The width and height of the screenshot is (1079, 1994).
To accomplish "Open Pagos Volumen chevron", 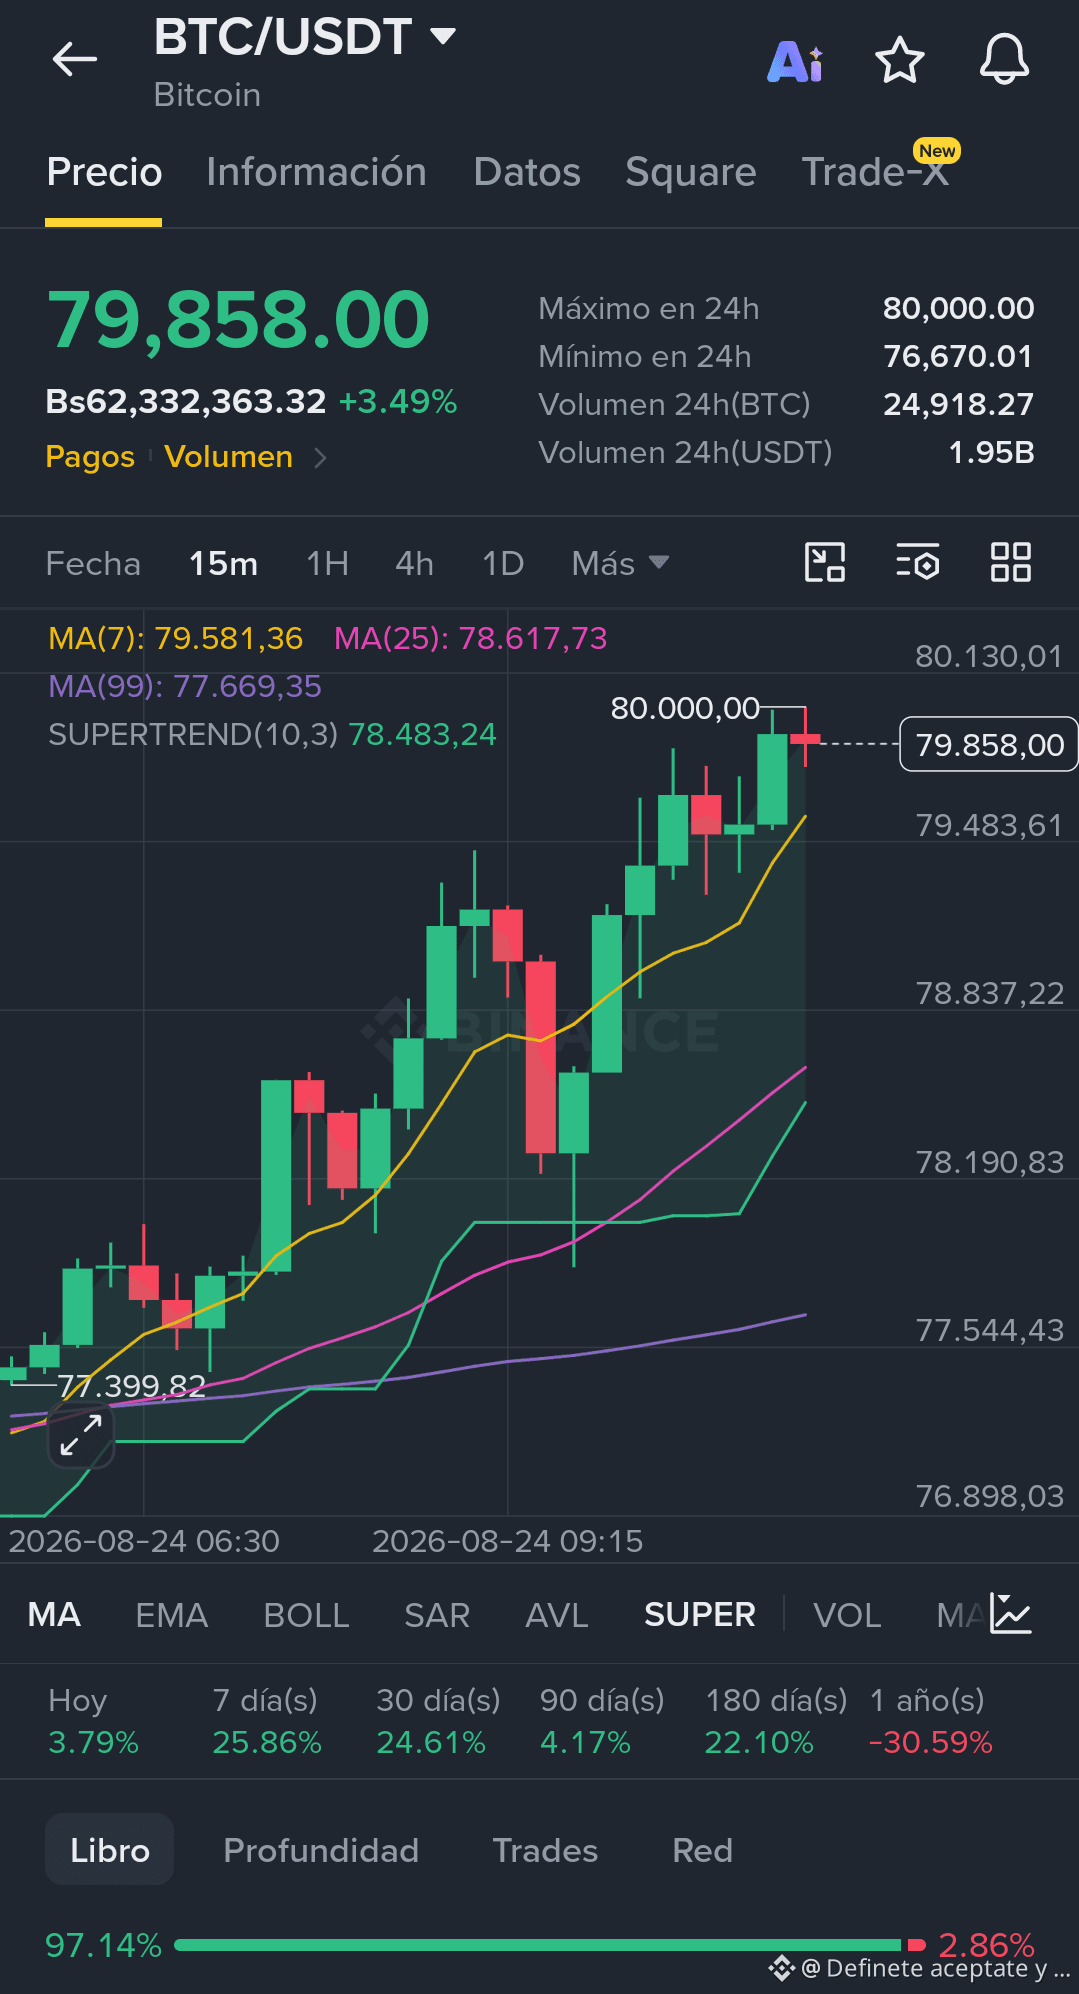I will [x=320, y=458].
